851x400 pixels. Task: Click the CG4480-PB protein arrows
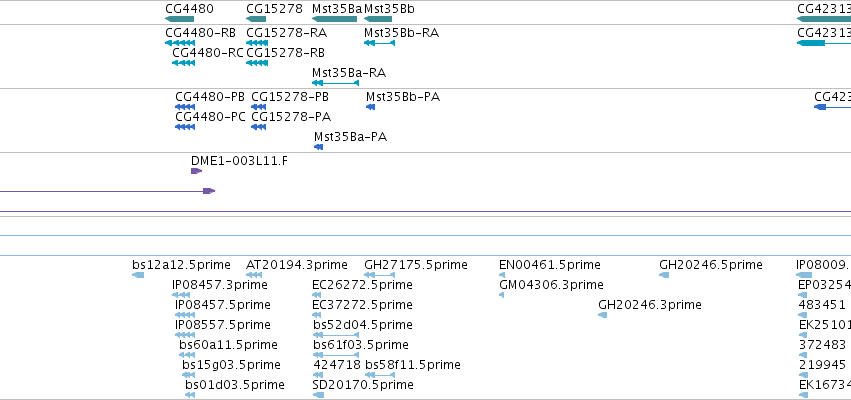(185, 107)
